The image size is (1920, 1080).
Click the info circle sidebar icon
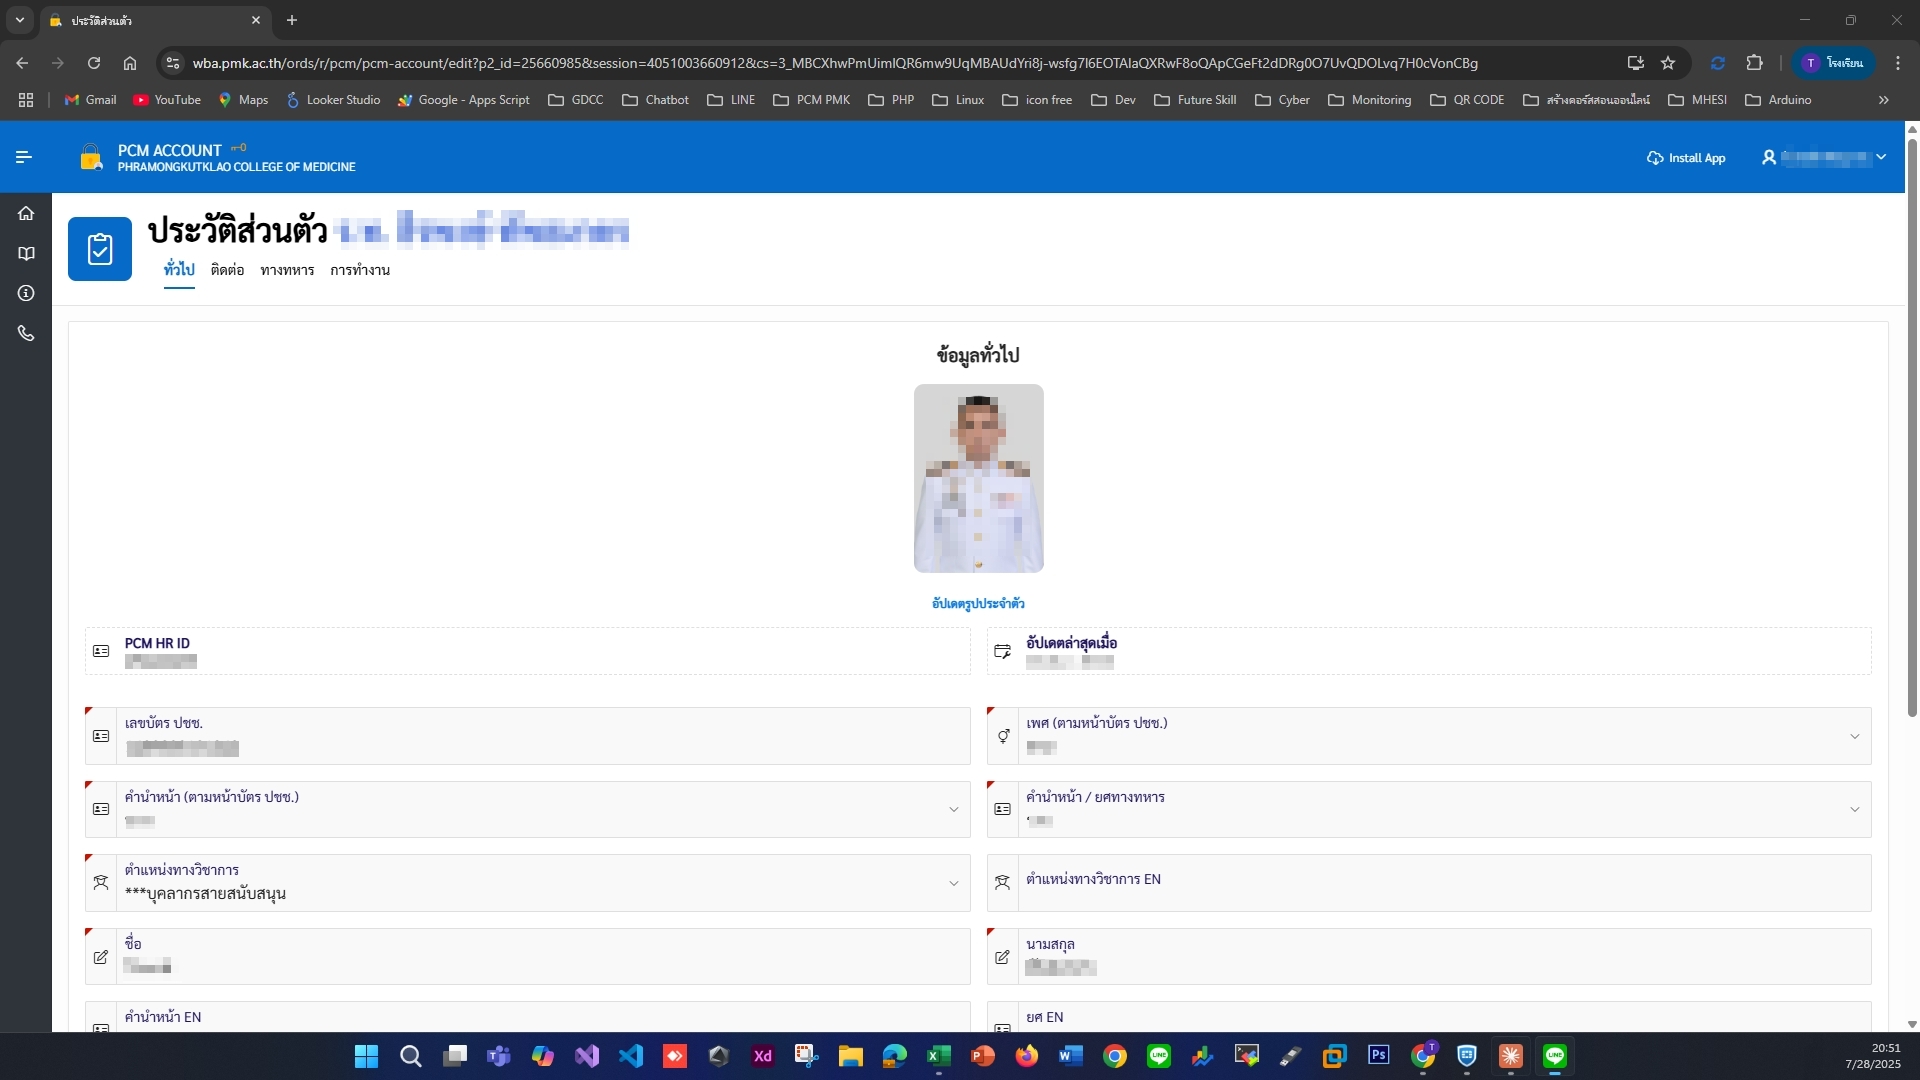26,293
